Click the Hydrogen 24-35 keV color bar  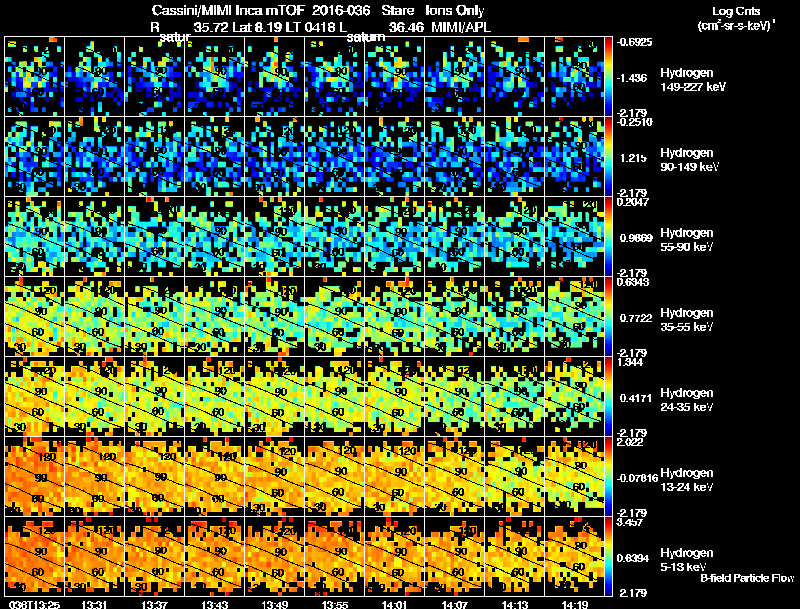coord(608,397)
